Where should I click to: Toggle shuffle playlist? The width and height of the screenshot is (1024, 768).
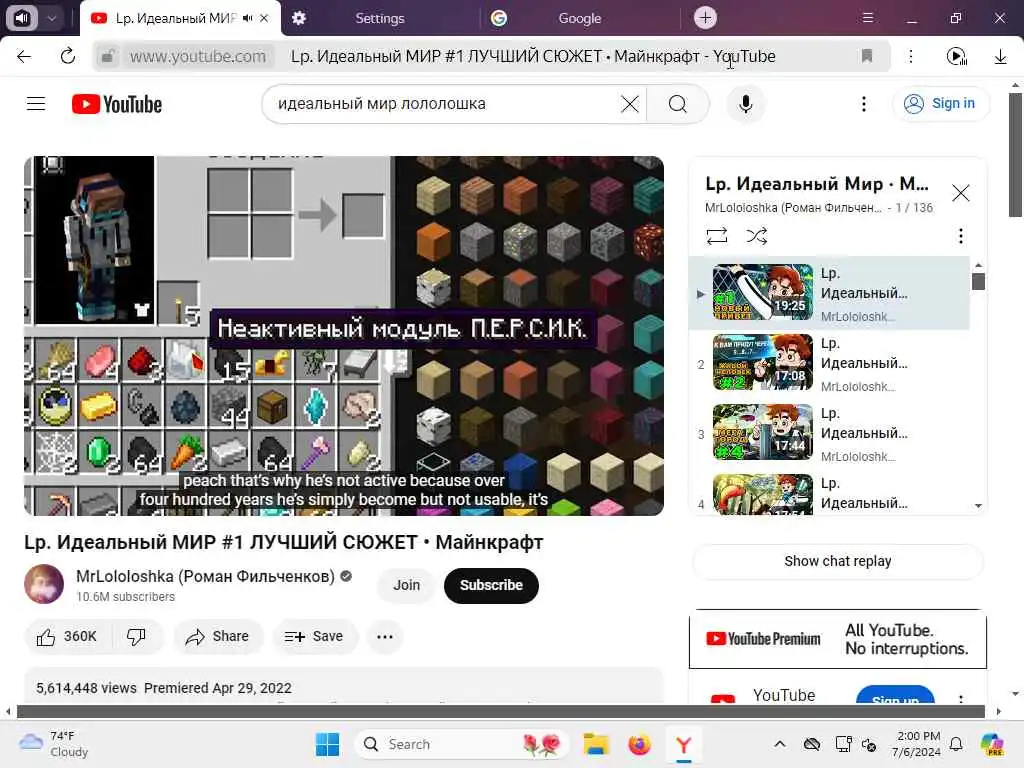pos(756,236)
